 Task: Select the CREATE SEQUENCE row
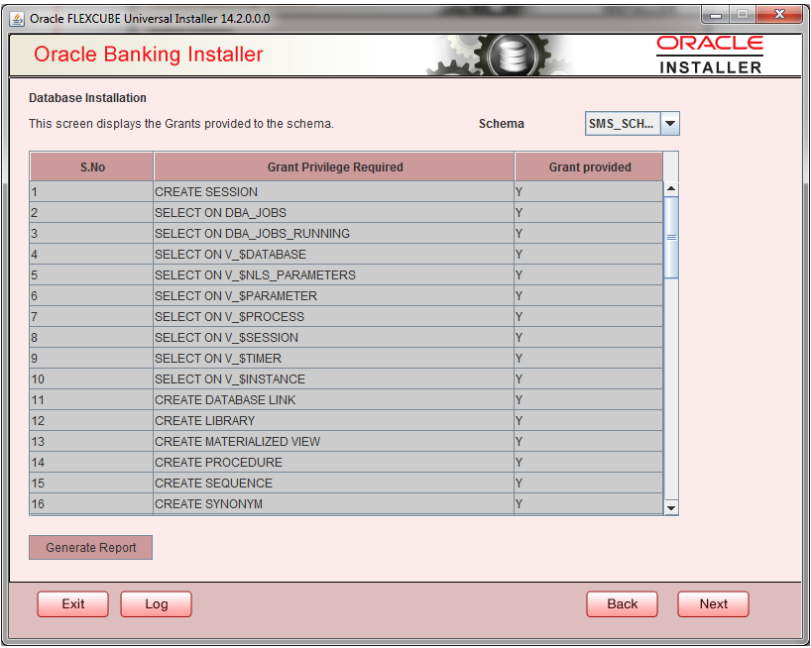(x=346, y=483)
